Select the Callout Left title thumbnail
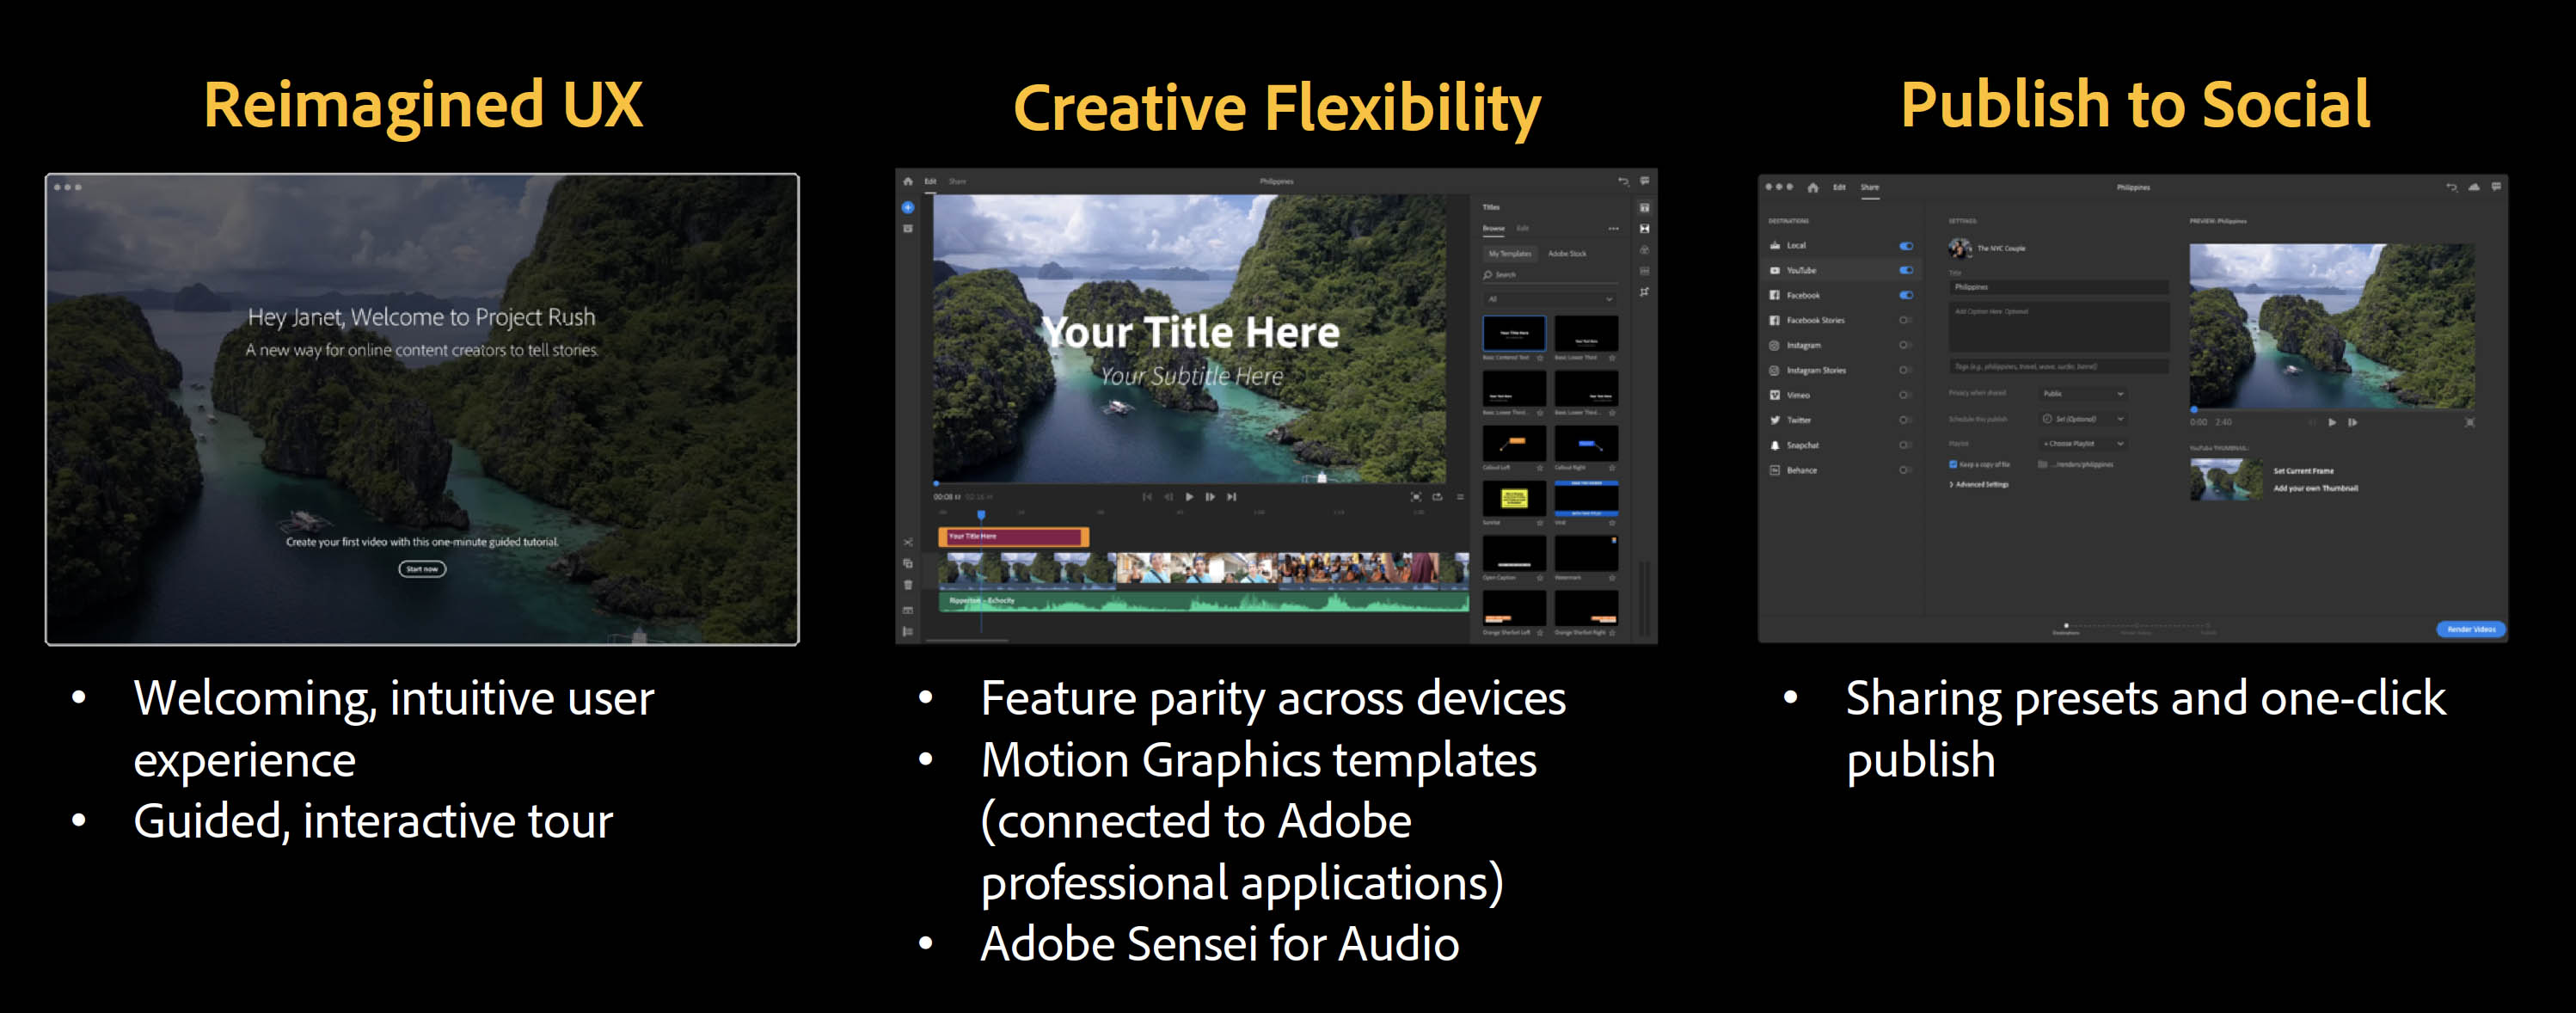 pyautogui.click(x=1514, y=443)
